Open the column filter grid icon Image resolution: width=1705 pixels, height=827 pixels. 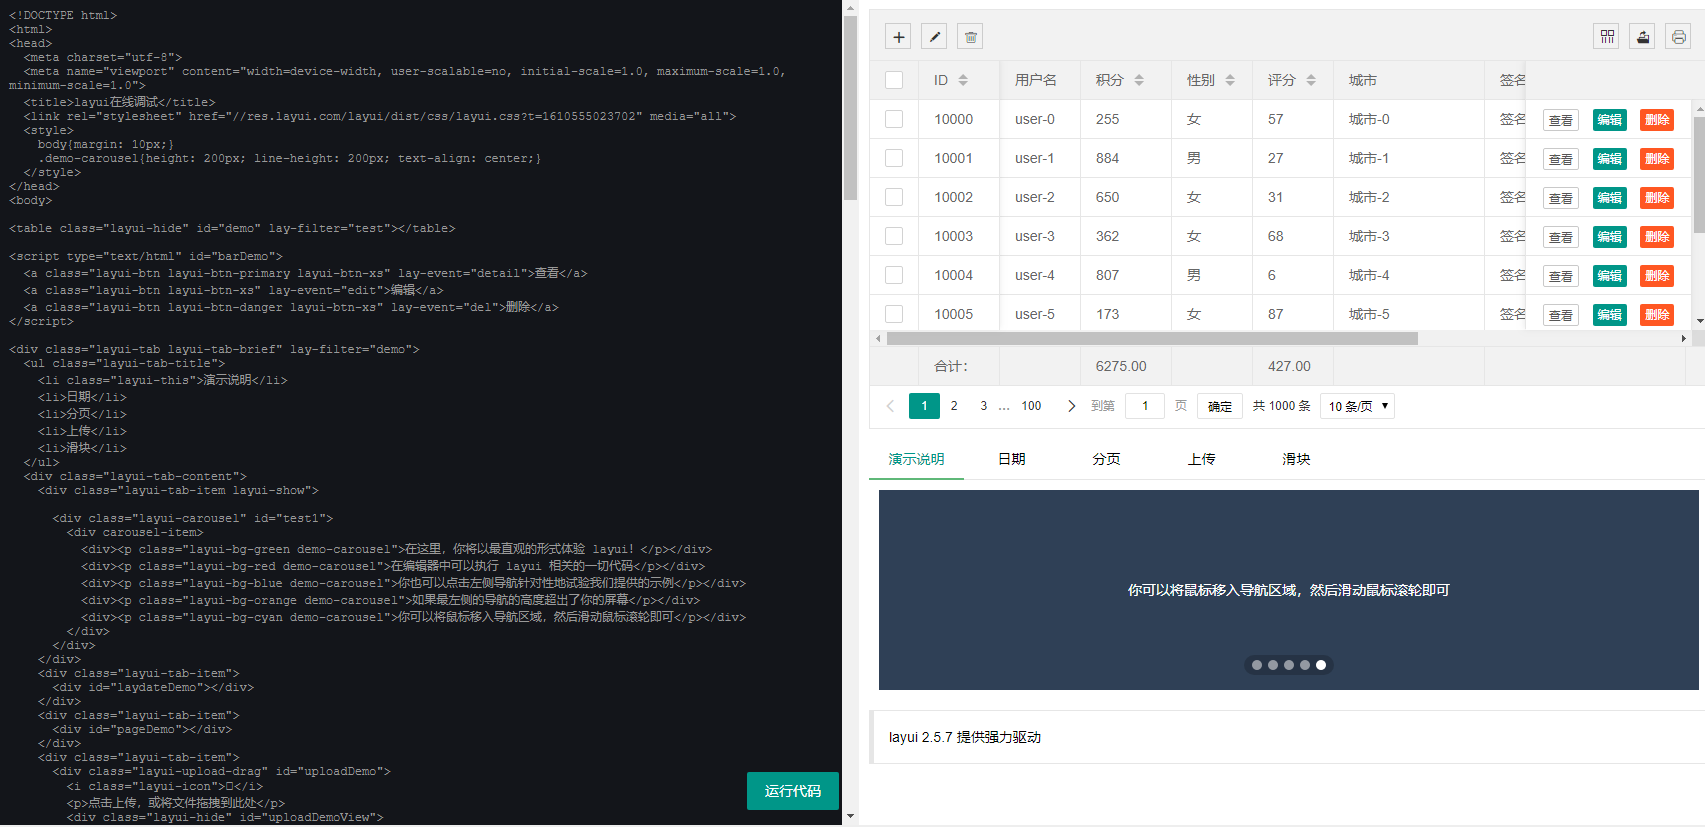coord(1607,37)
